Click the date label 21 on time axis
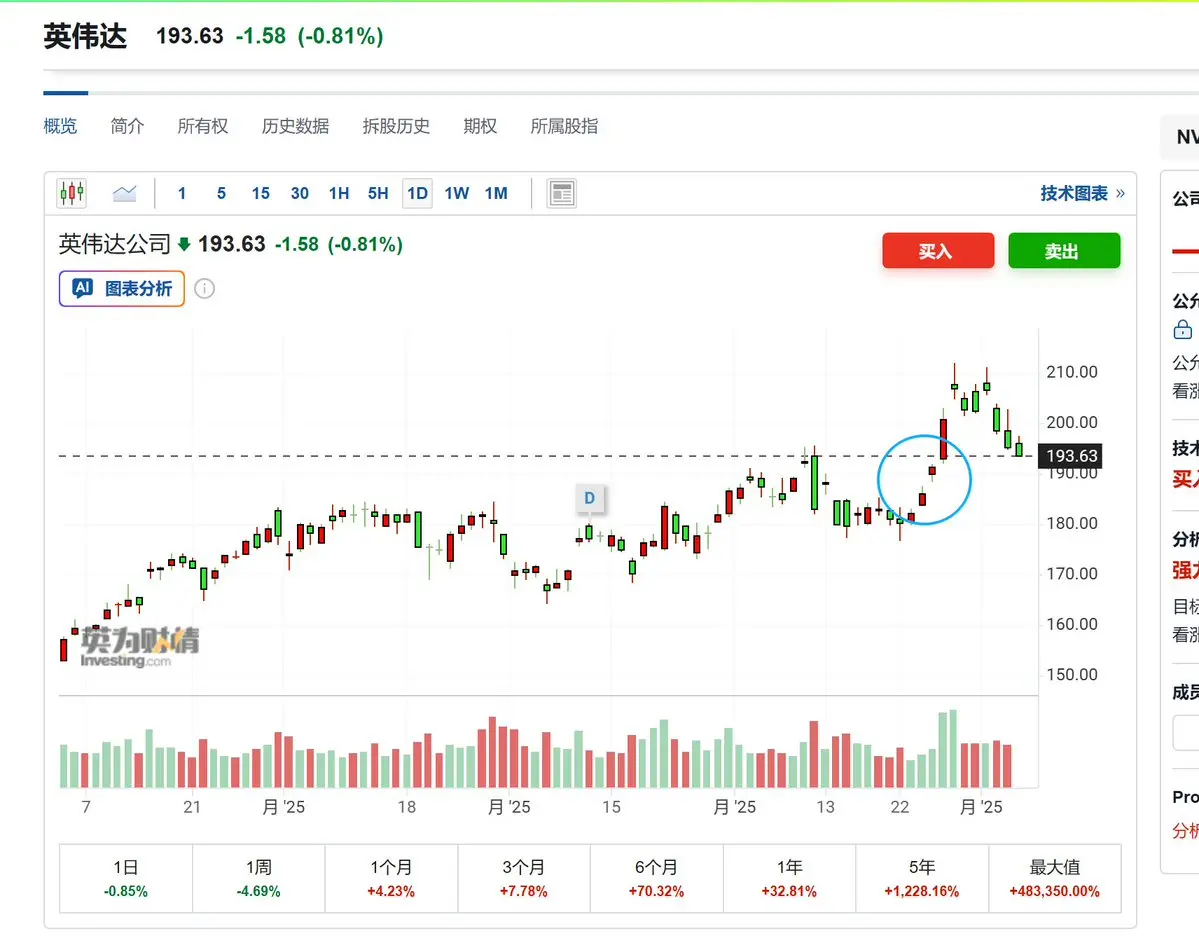Viewport: 1199px width, 943px height. point(192,807)
